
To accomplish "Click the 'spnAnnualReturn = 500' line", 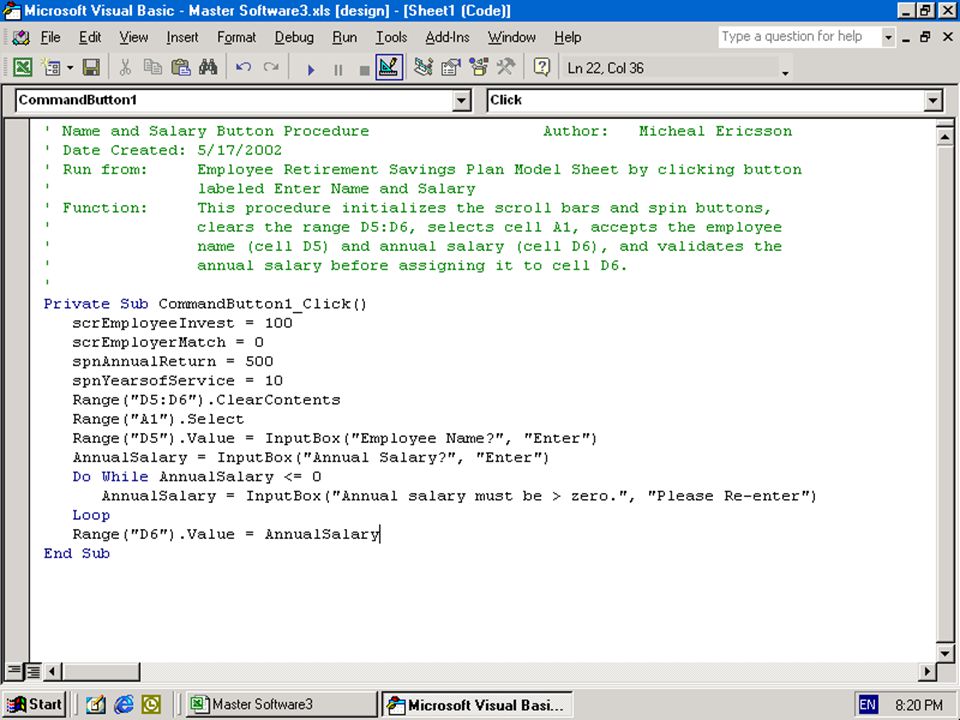I will 173,362.
